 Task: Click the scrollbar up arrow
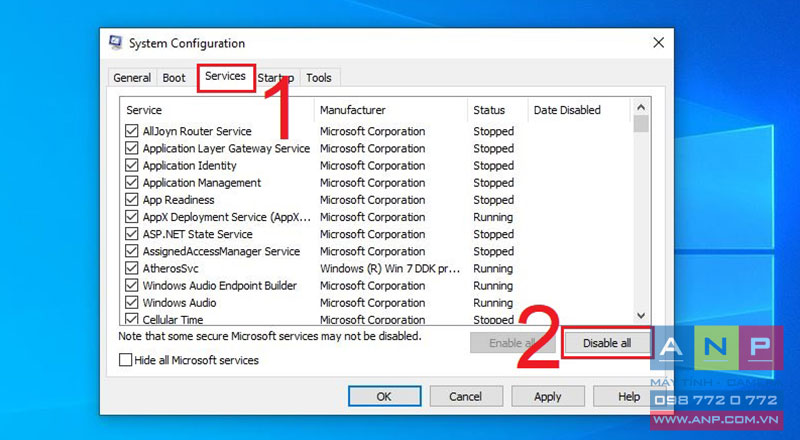(641, 107)
